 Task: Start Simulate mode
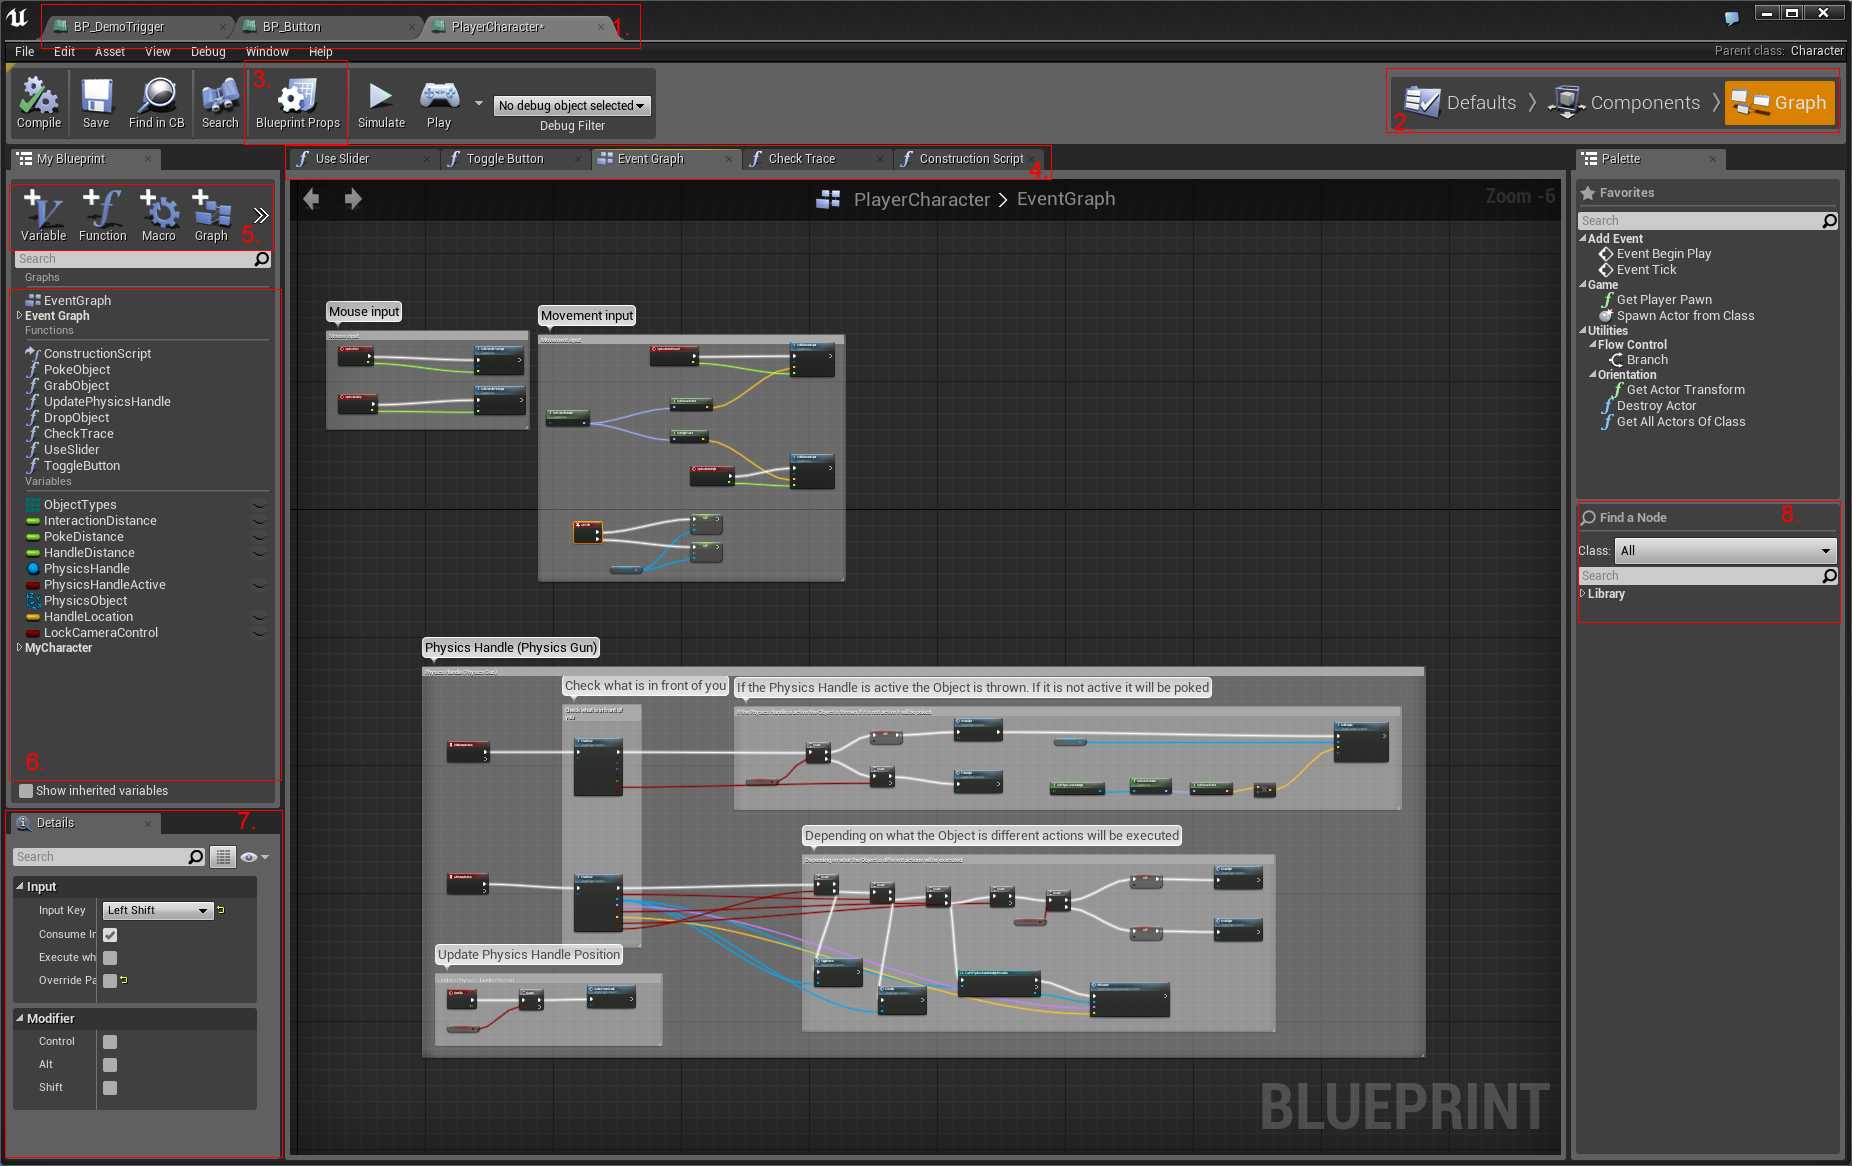click(381, 104)
